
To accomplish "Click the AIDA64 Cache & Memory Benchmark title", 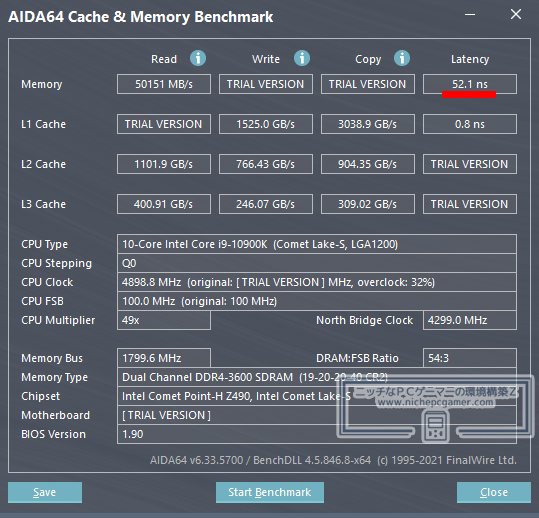I will (141, 16).
